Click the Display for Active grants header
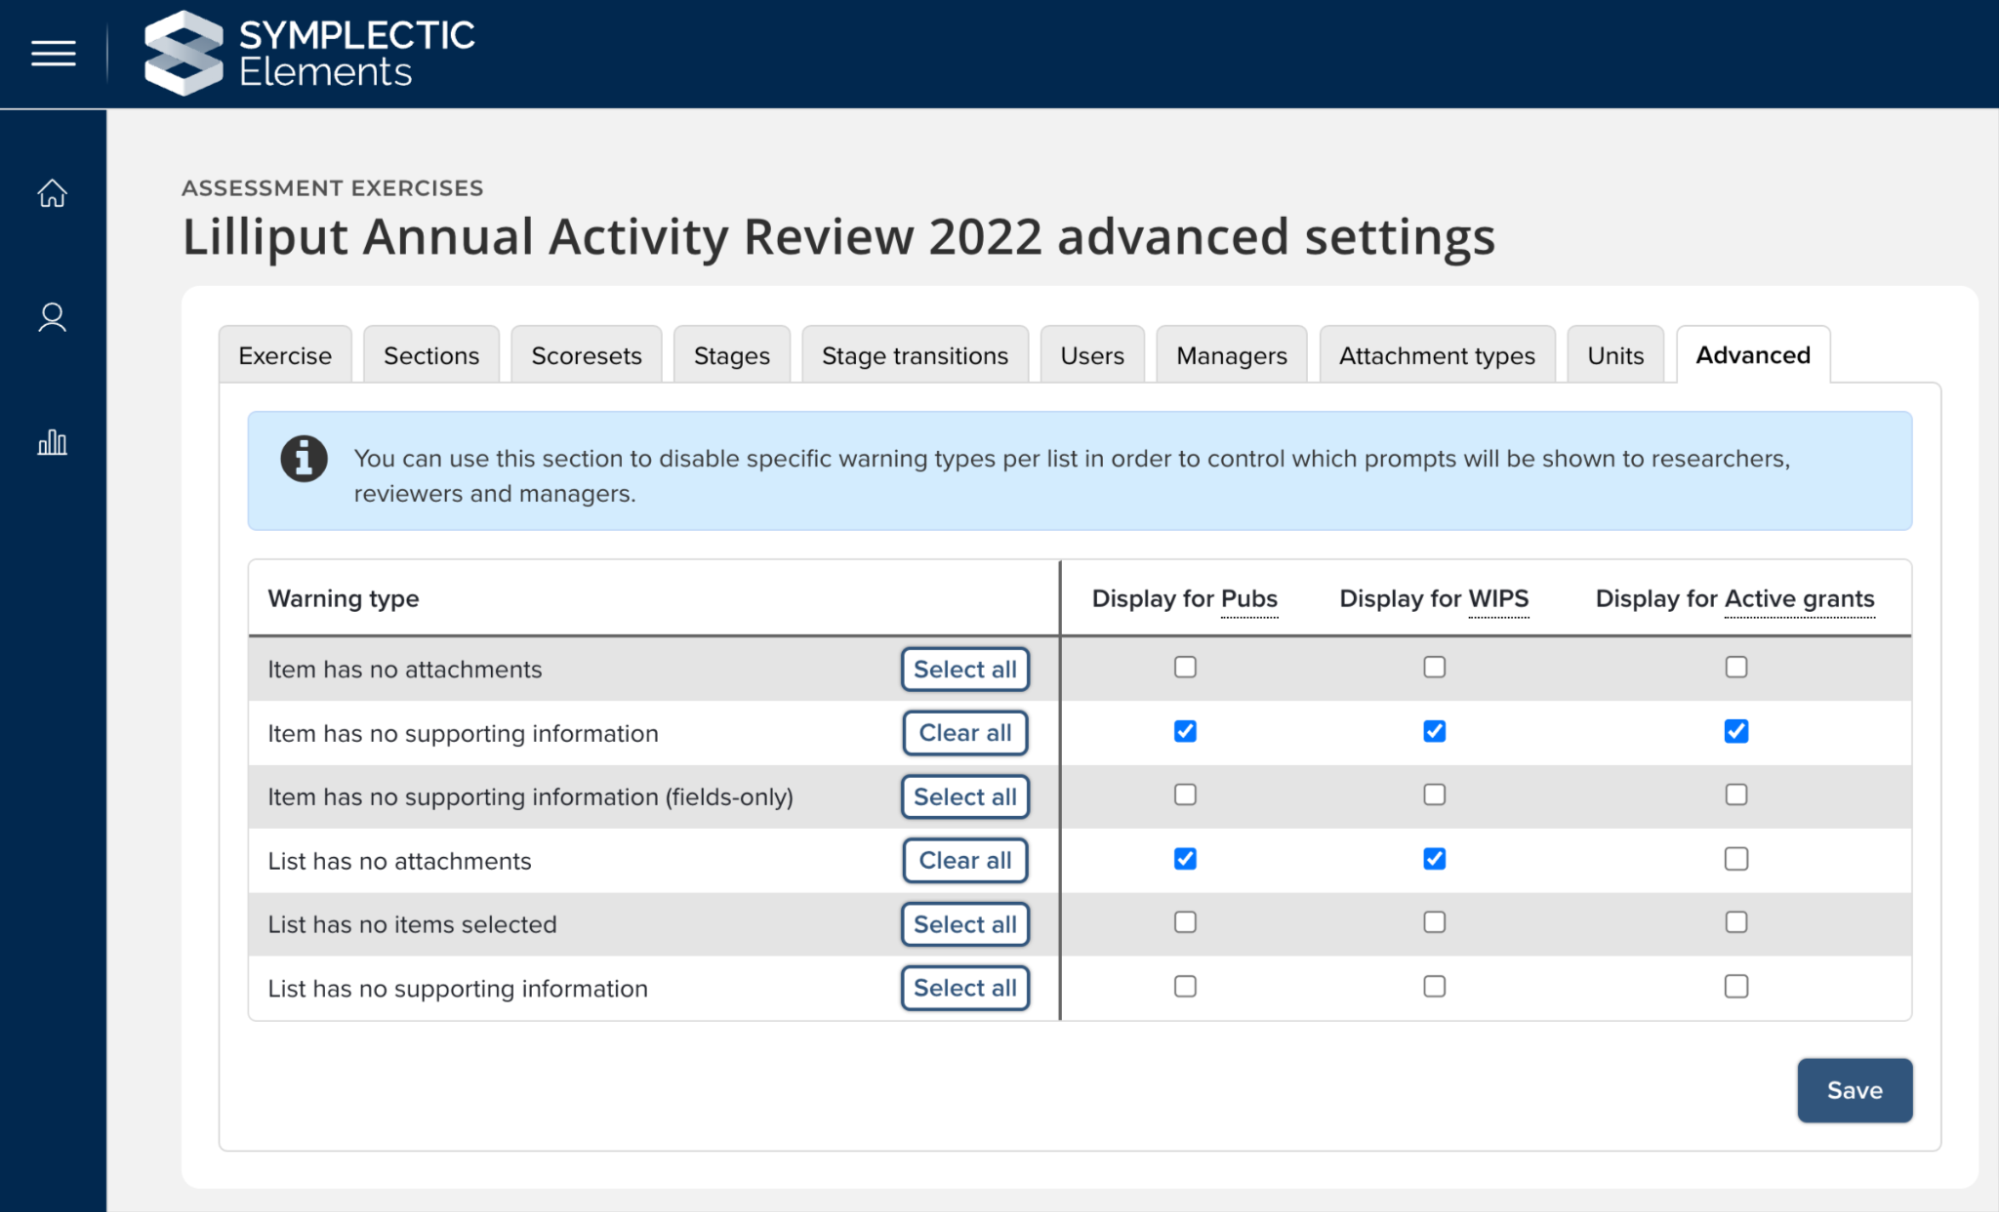Screen dimensions: 1999x1213 point(1734,598)
